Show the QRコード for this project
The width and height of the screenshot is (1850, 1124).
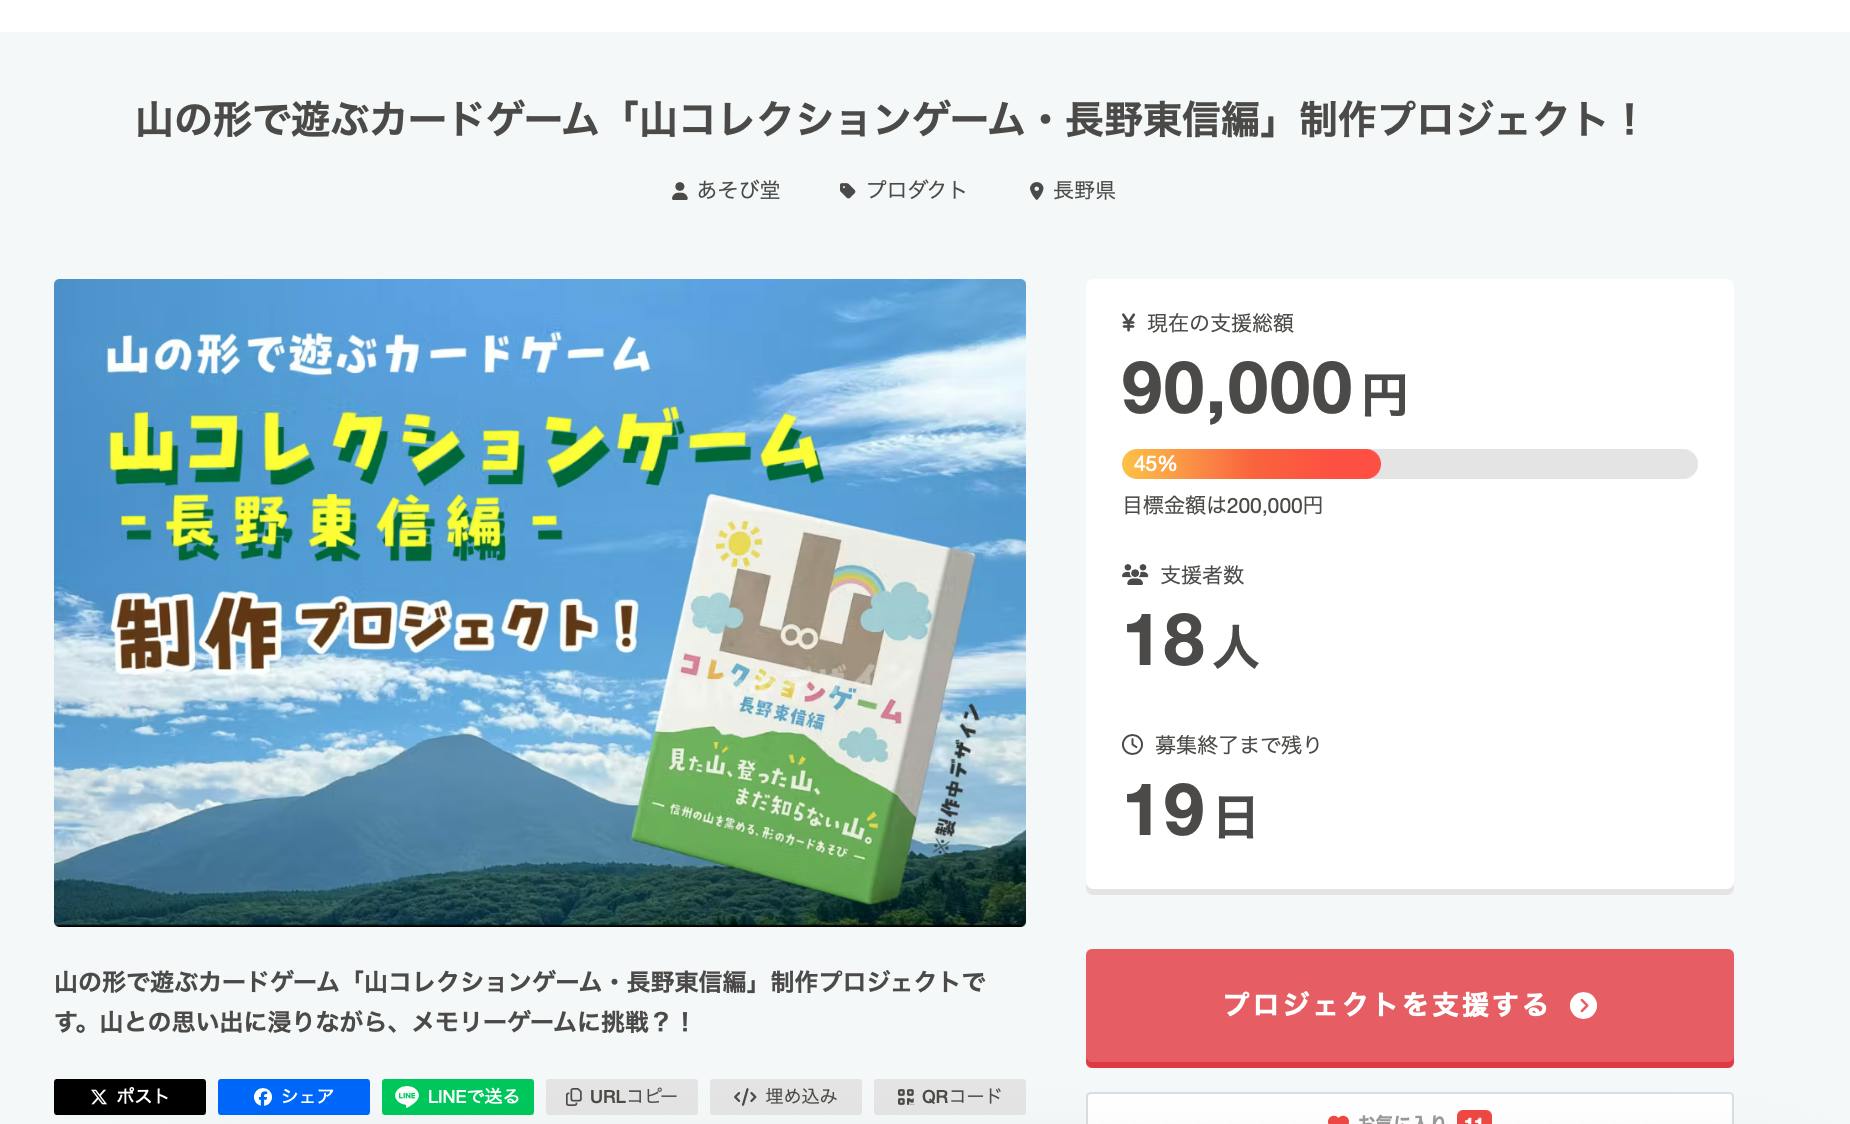[950, 1096]
